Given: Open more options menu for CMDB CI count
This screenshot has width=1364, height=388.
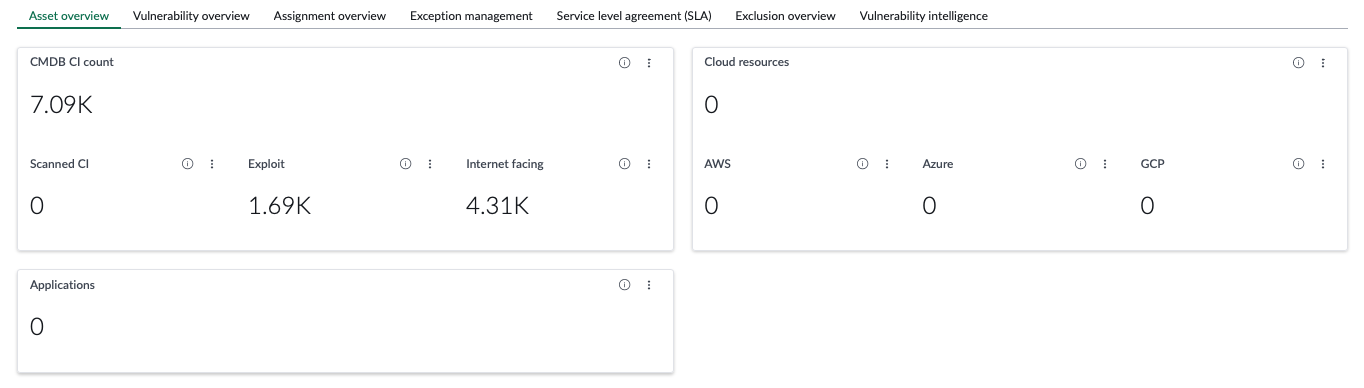Looking at the screenshot, I should tap(648, 62).
